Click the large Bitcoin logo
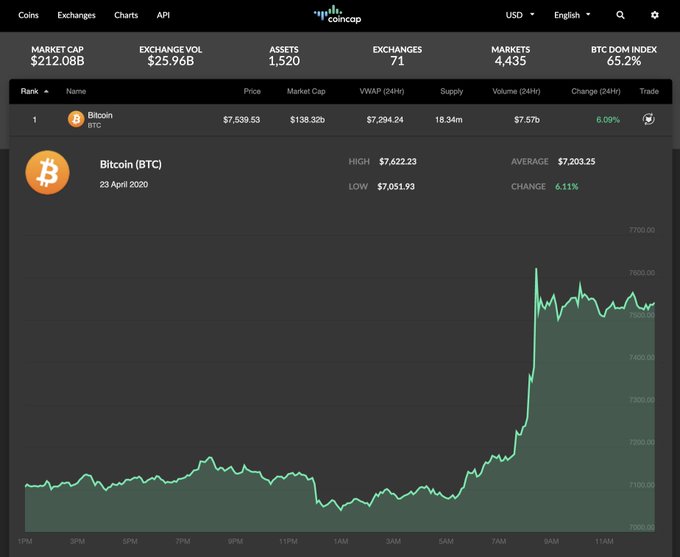Image resolution: width=680 pixels, height=557 pixels. (47, 172)
